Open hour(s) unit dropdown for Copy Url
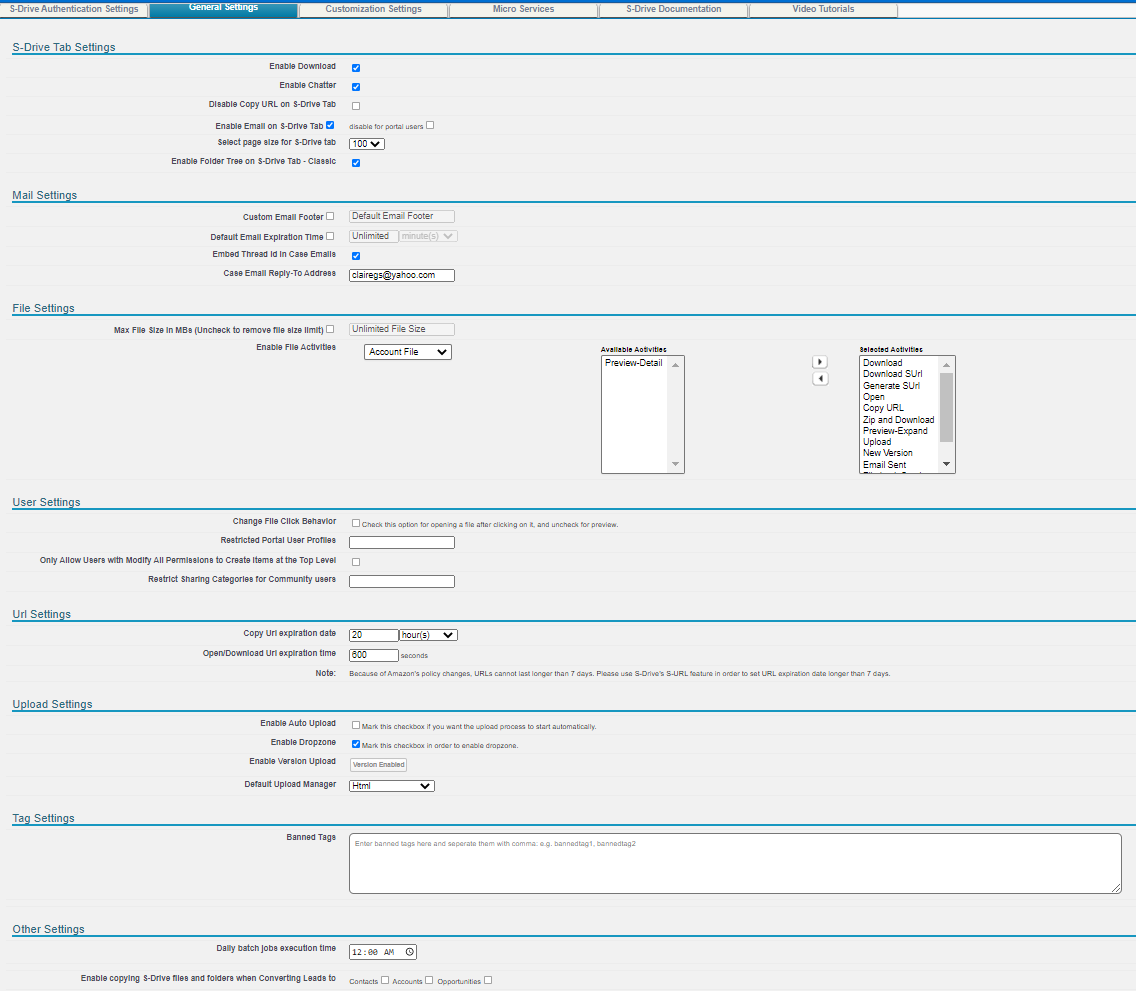The width and height of the screenshot is (1136, 991). point(428,635)
